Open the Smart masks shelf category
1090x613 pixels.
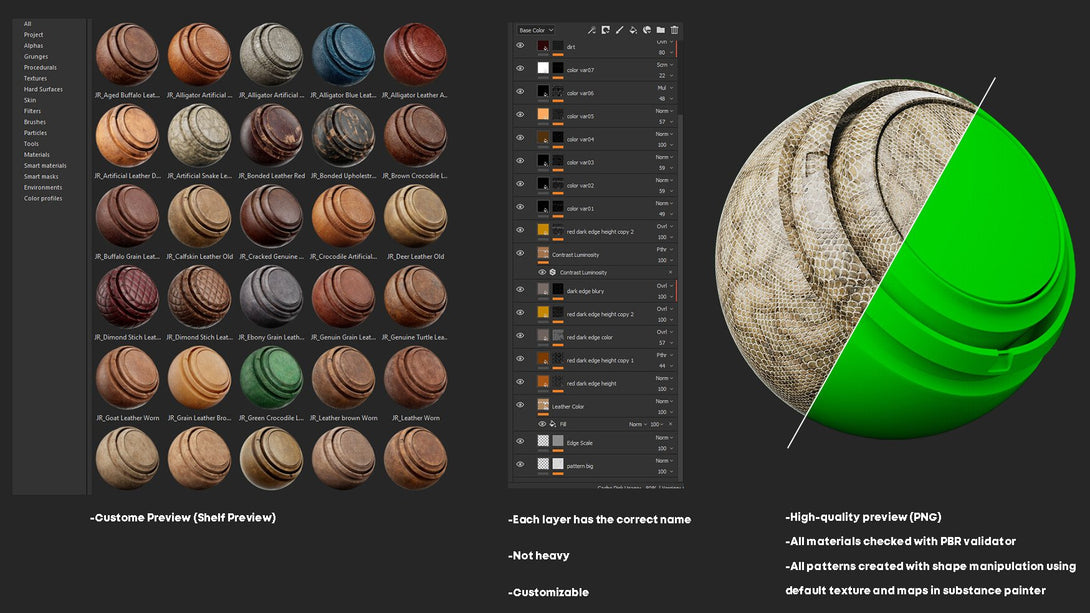click(41, 177)
